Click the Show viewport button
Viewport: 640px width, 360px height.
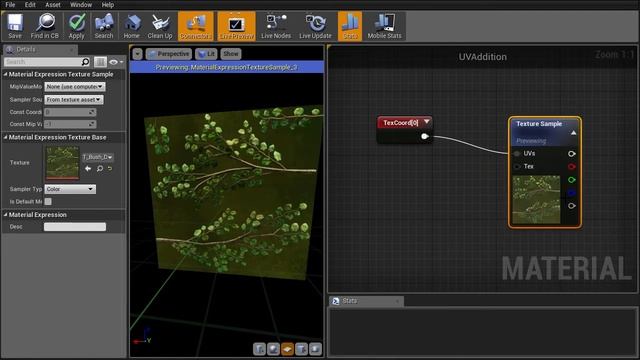pyautogui.click(x=231, y=54)
